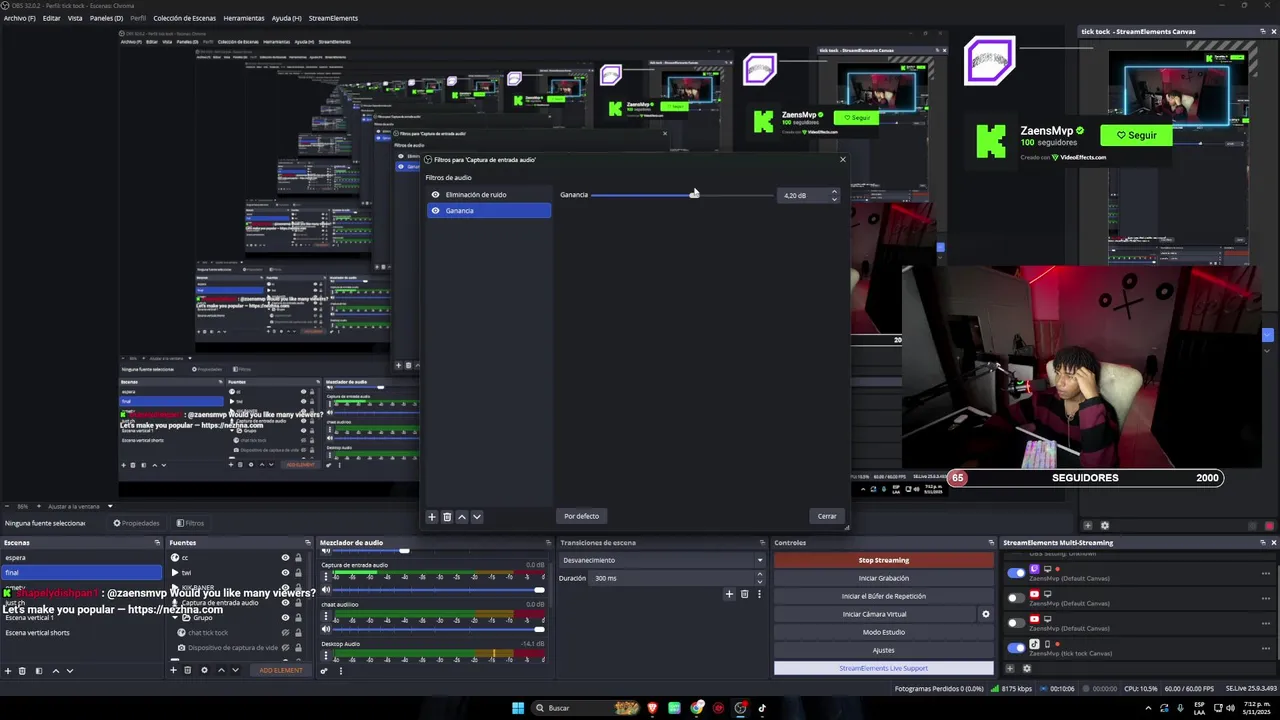1280x720 pixels.
Task: Increase transition Duración stepper
Action: pos(759,575)
